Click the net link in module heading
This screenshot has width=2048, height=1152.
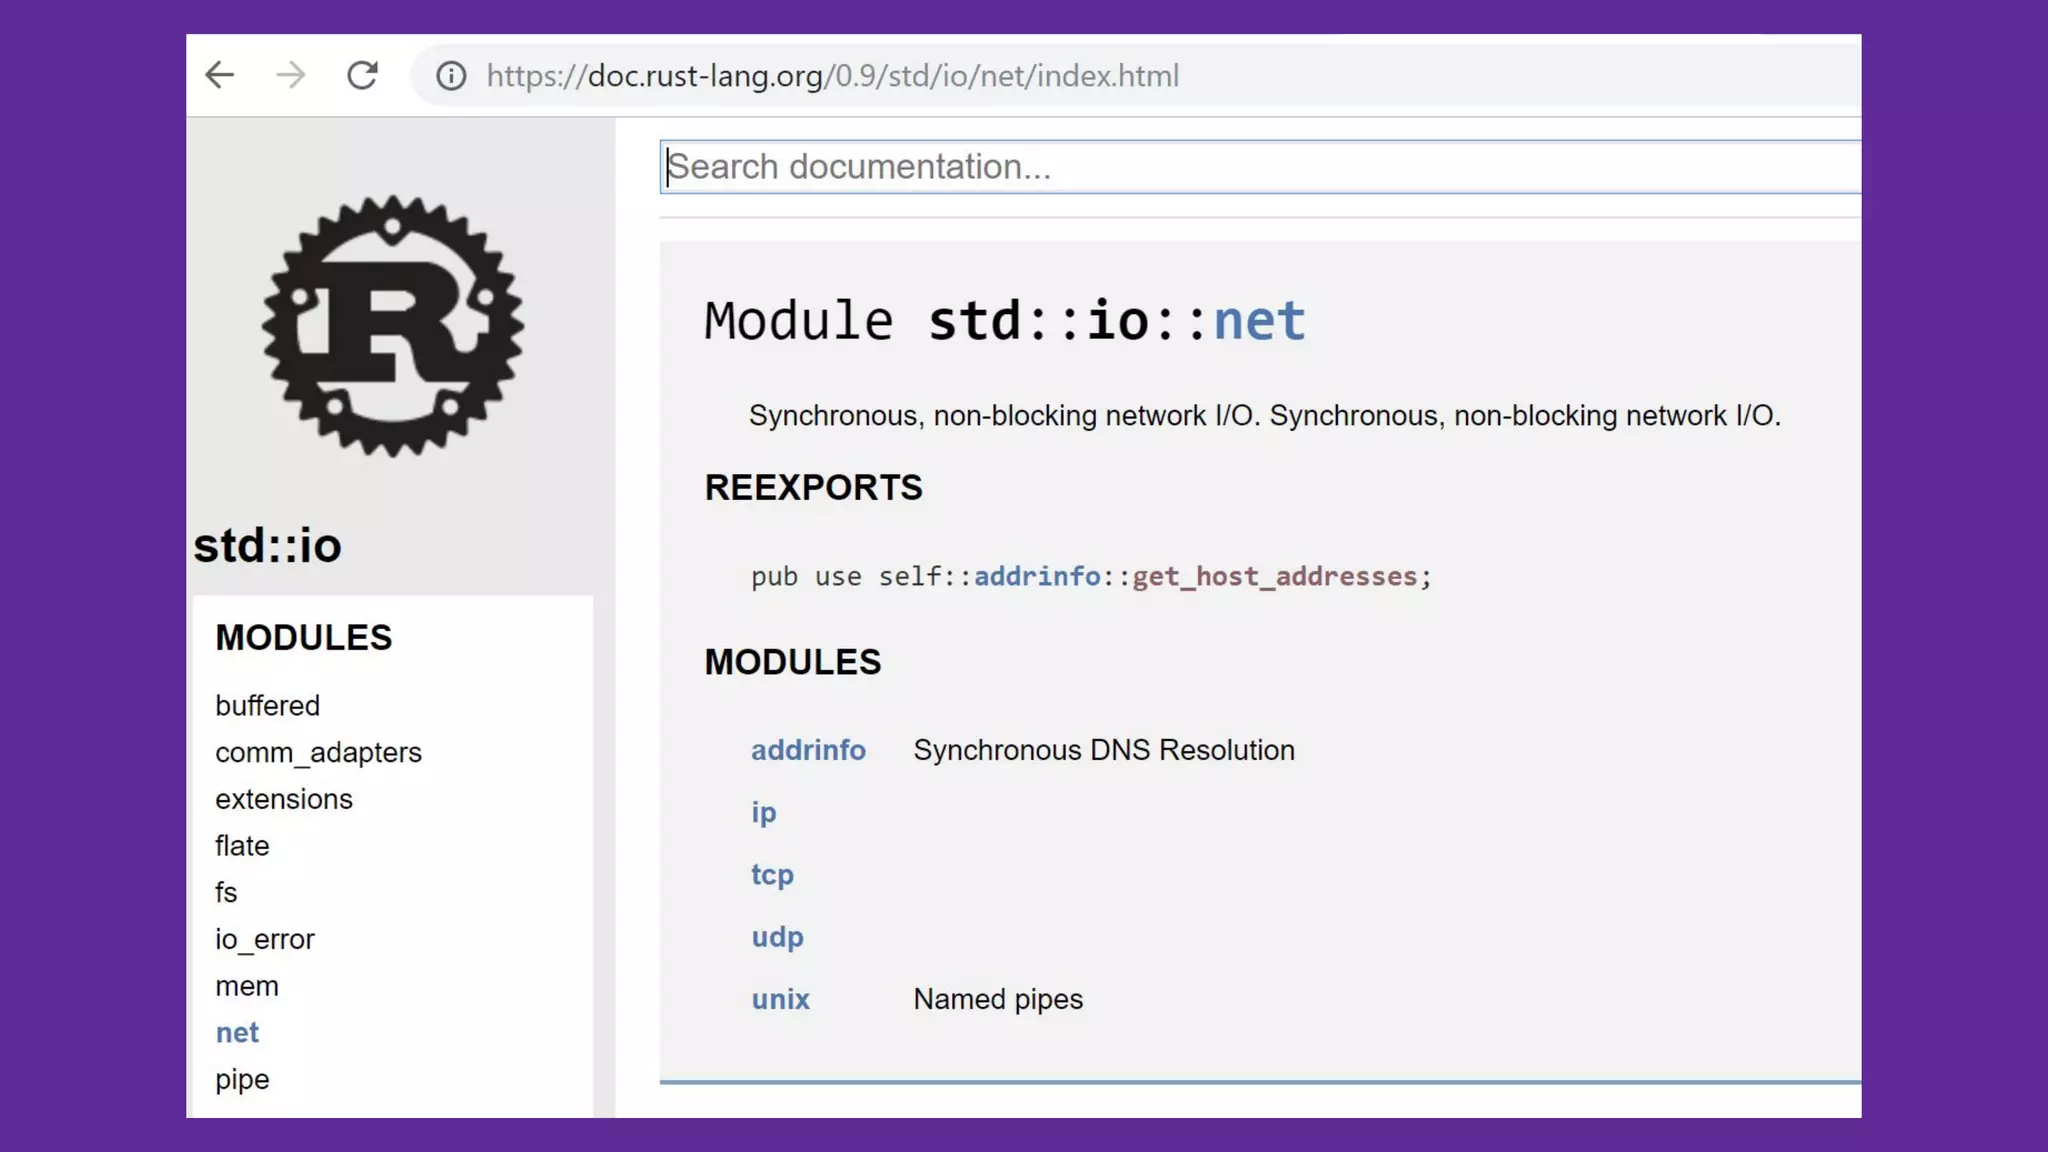pos(1259,321)
